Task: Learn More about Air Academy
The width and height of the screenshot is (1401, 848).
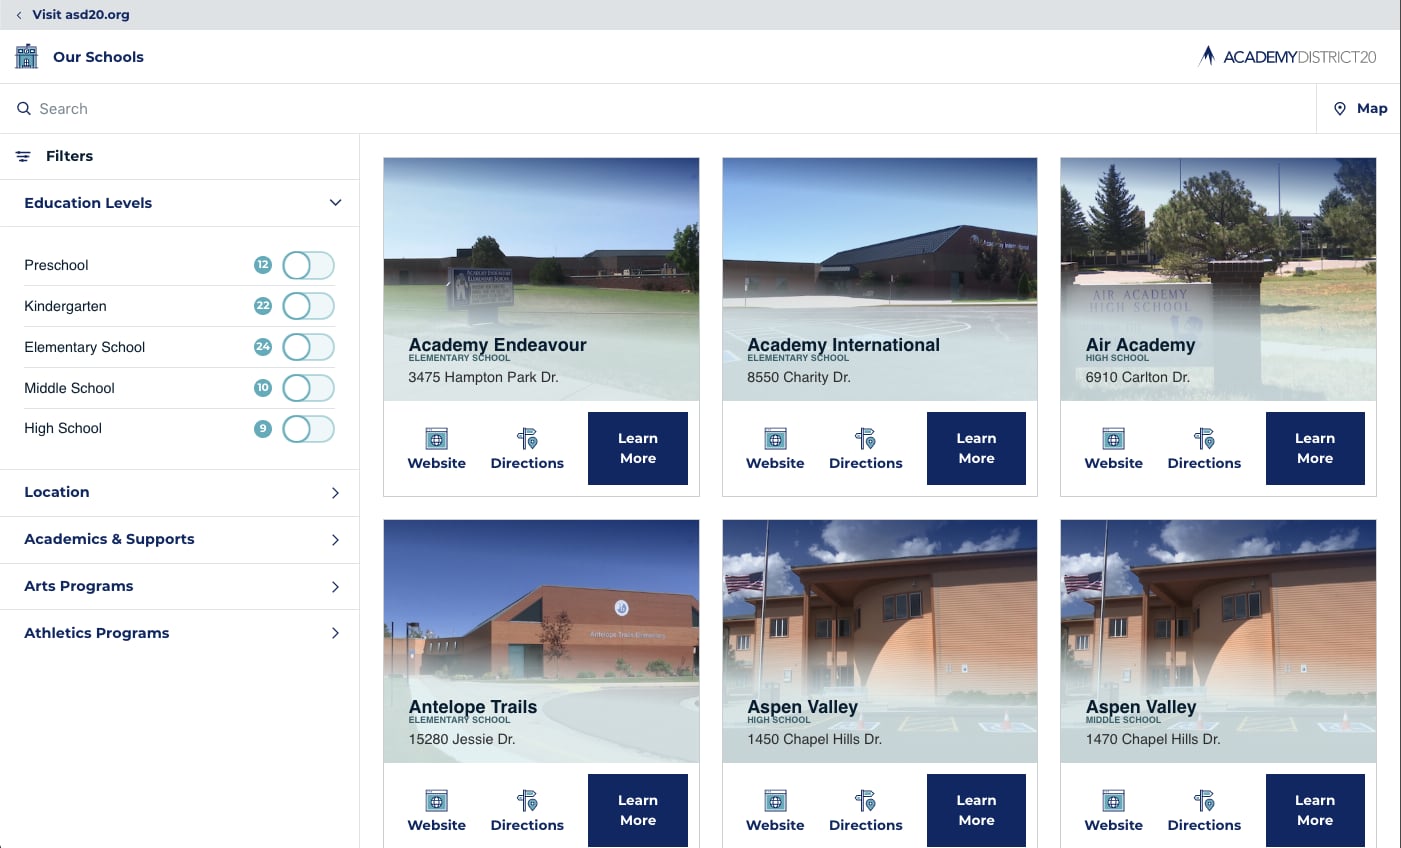Action: click(1315, 448)
